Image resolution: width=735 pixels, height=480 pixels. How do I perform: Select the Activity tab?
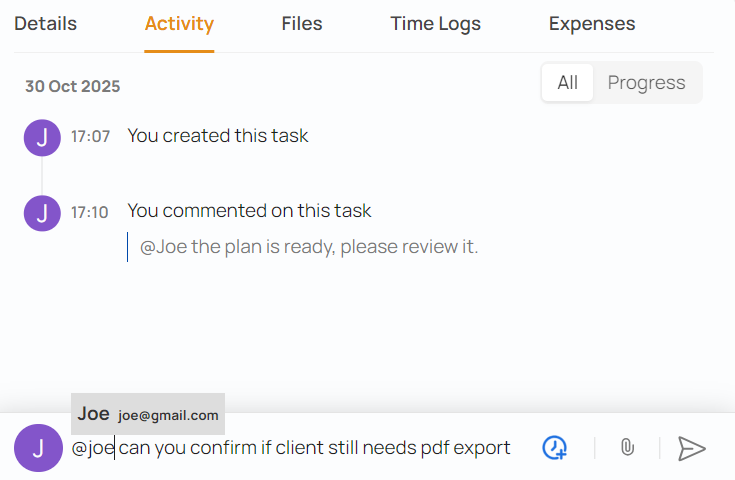pos(179,24)
